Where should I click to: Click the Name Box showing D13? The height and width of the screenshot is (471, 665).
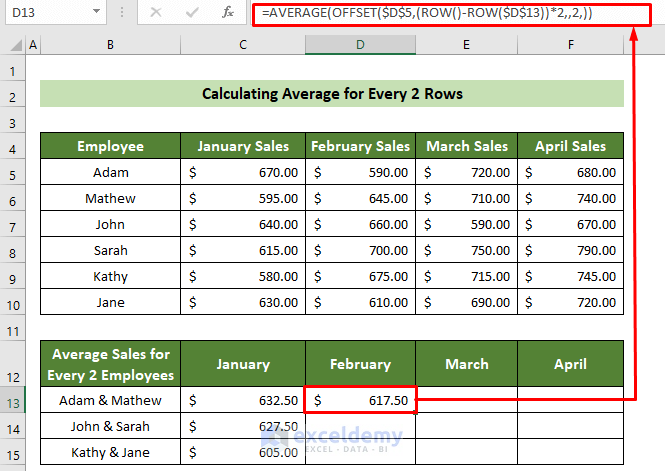(46, 13)
